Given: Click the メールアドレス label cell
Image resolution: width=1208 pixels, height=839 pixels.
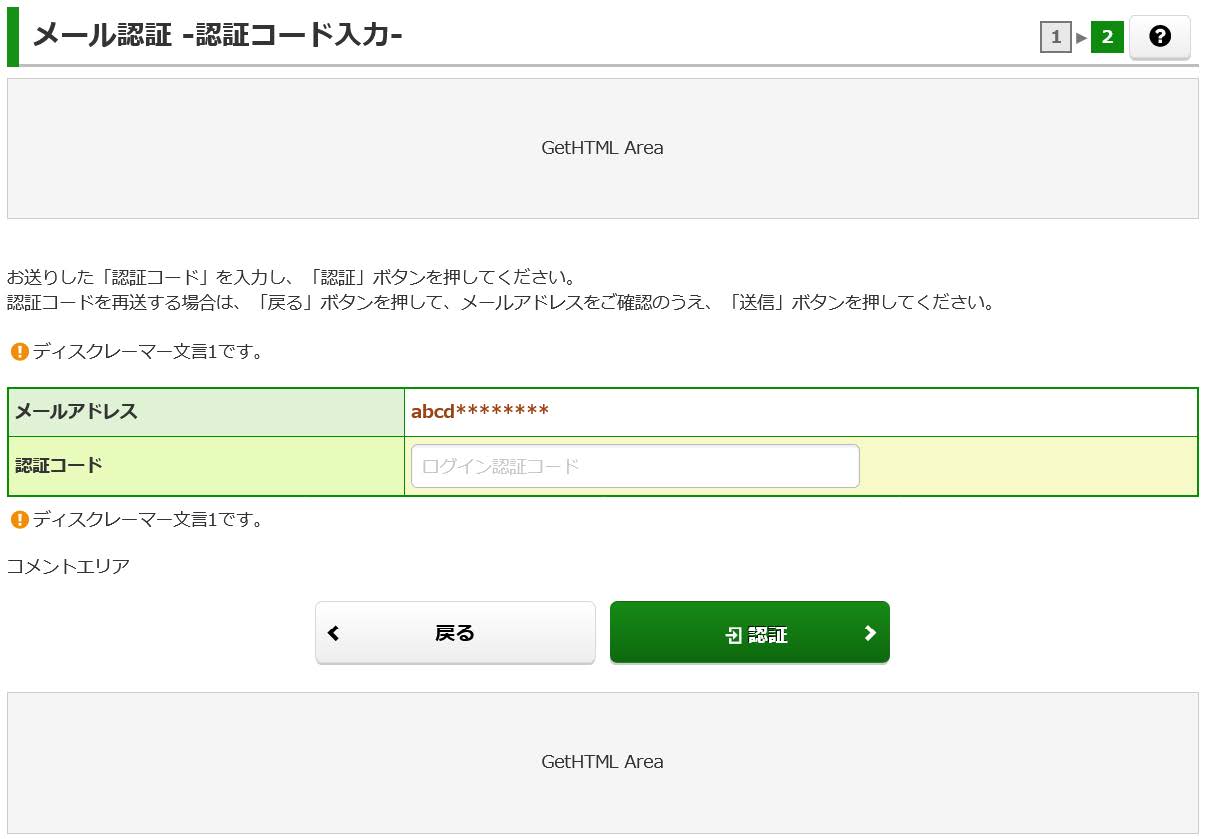Looking at the screenshot, I should click(206, 412).
